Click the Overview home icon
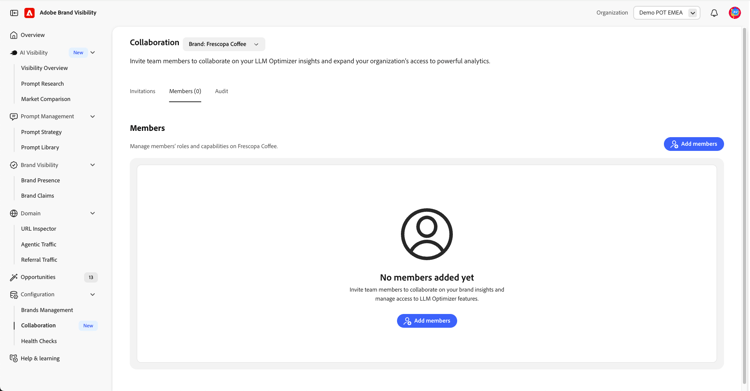 [13, 35]
